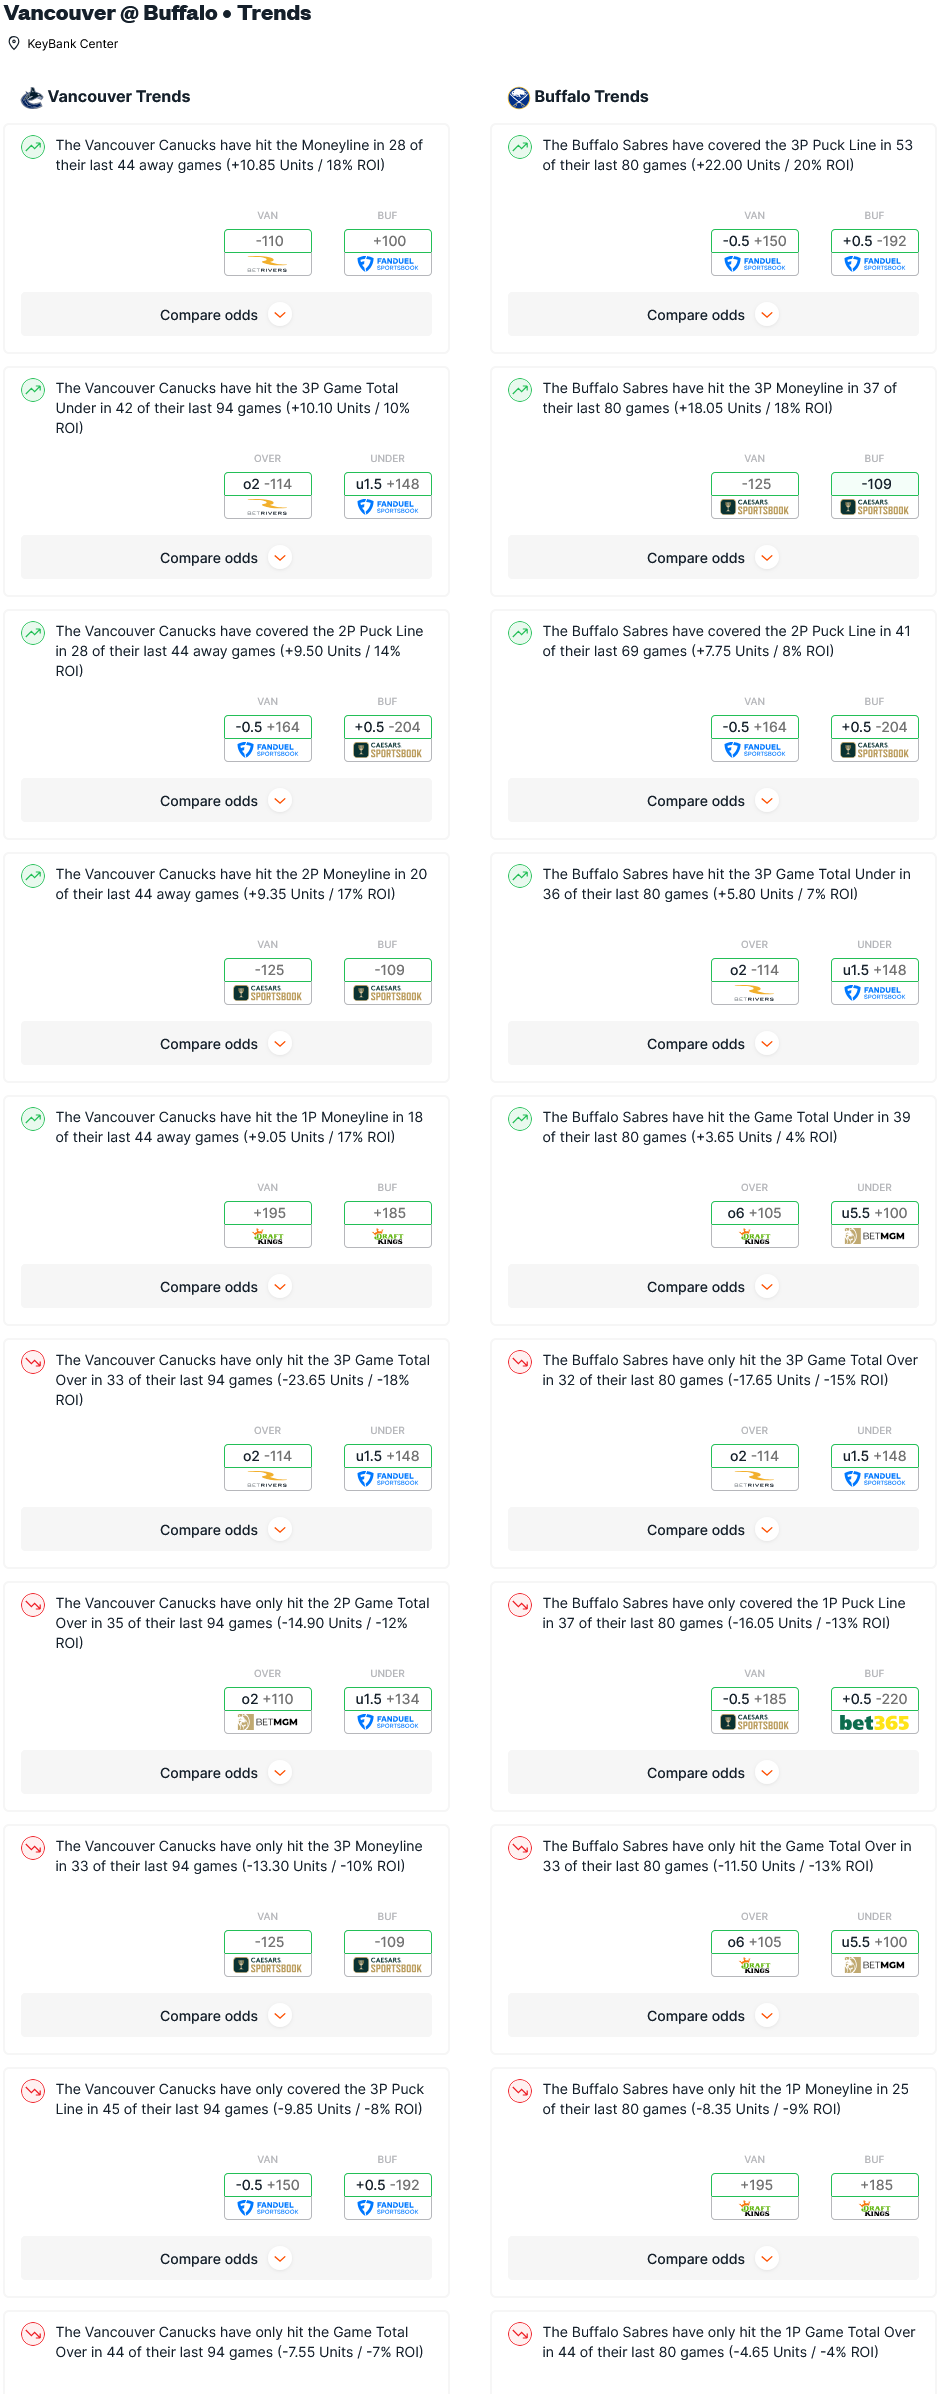
Task: Show Compare odds for Vancouver 3P Puck Line trend
Action: (226, 2259)
